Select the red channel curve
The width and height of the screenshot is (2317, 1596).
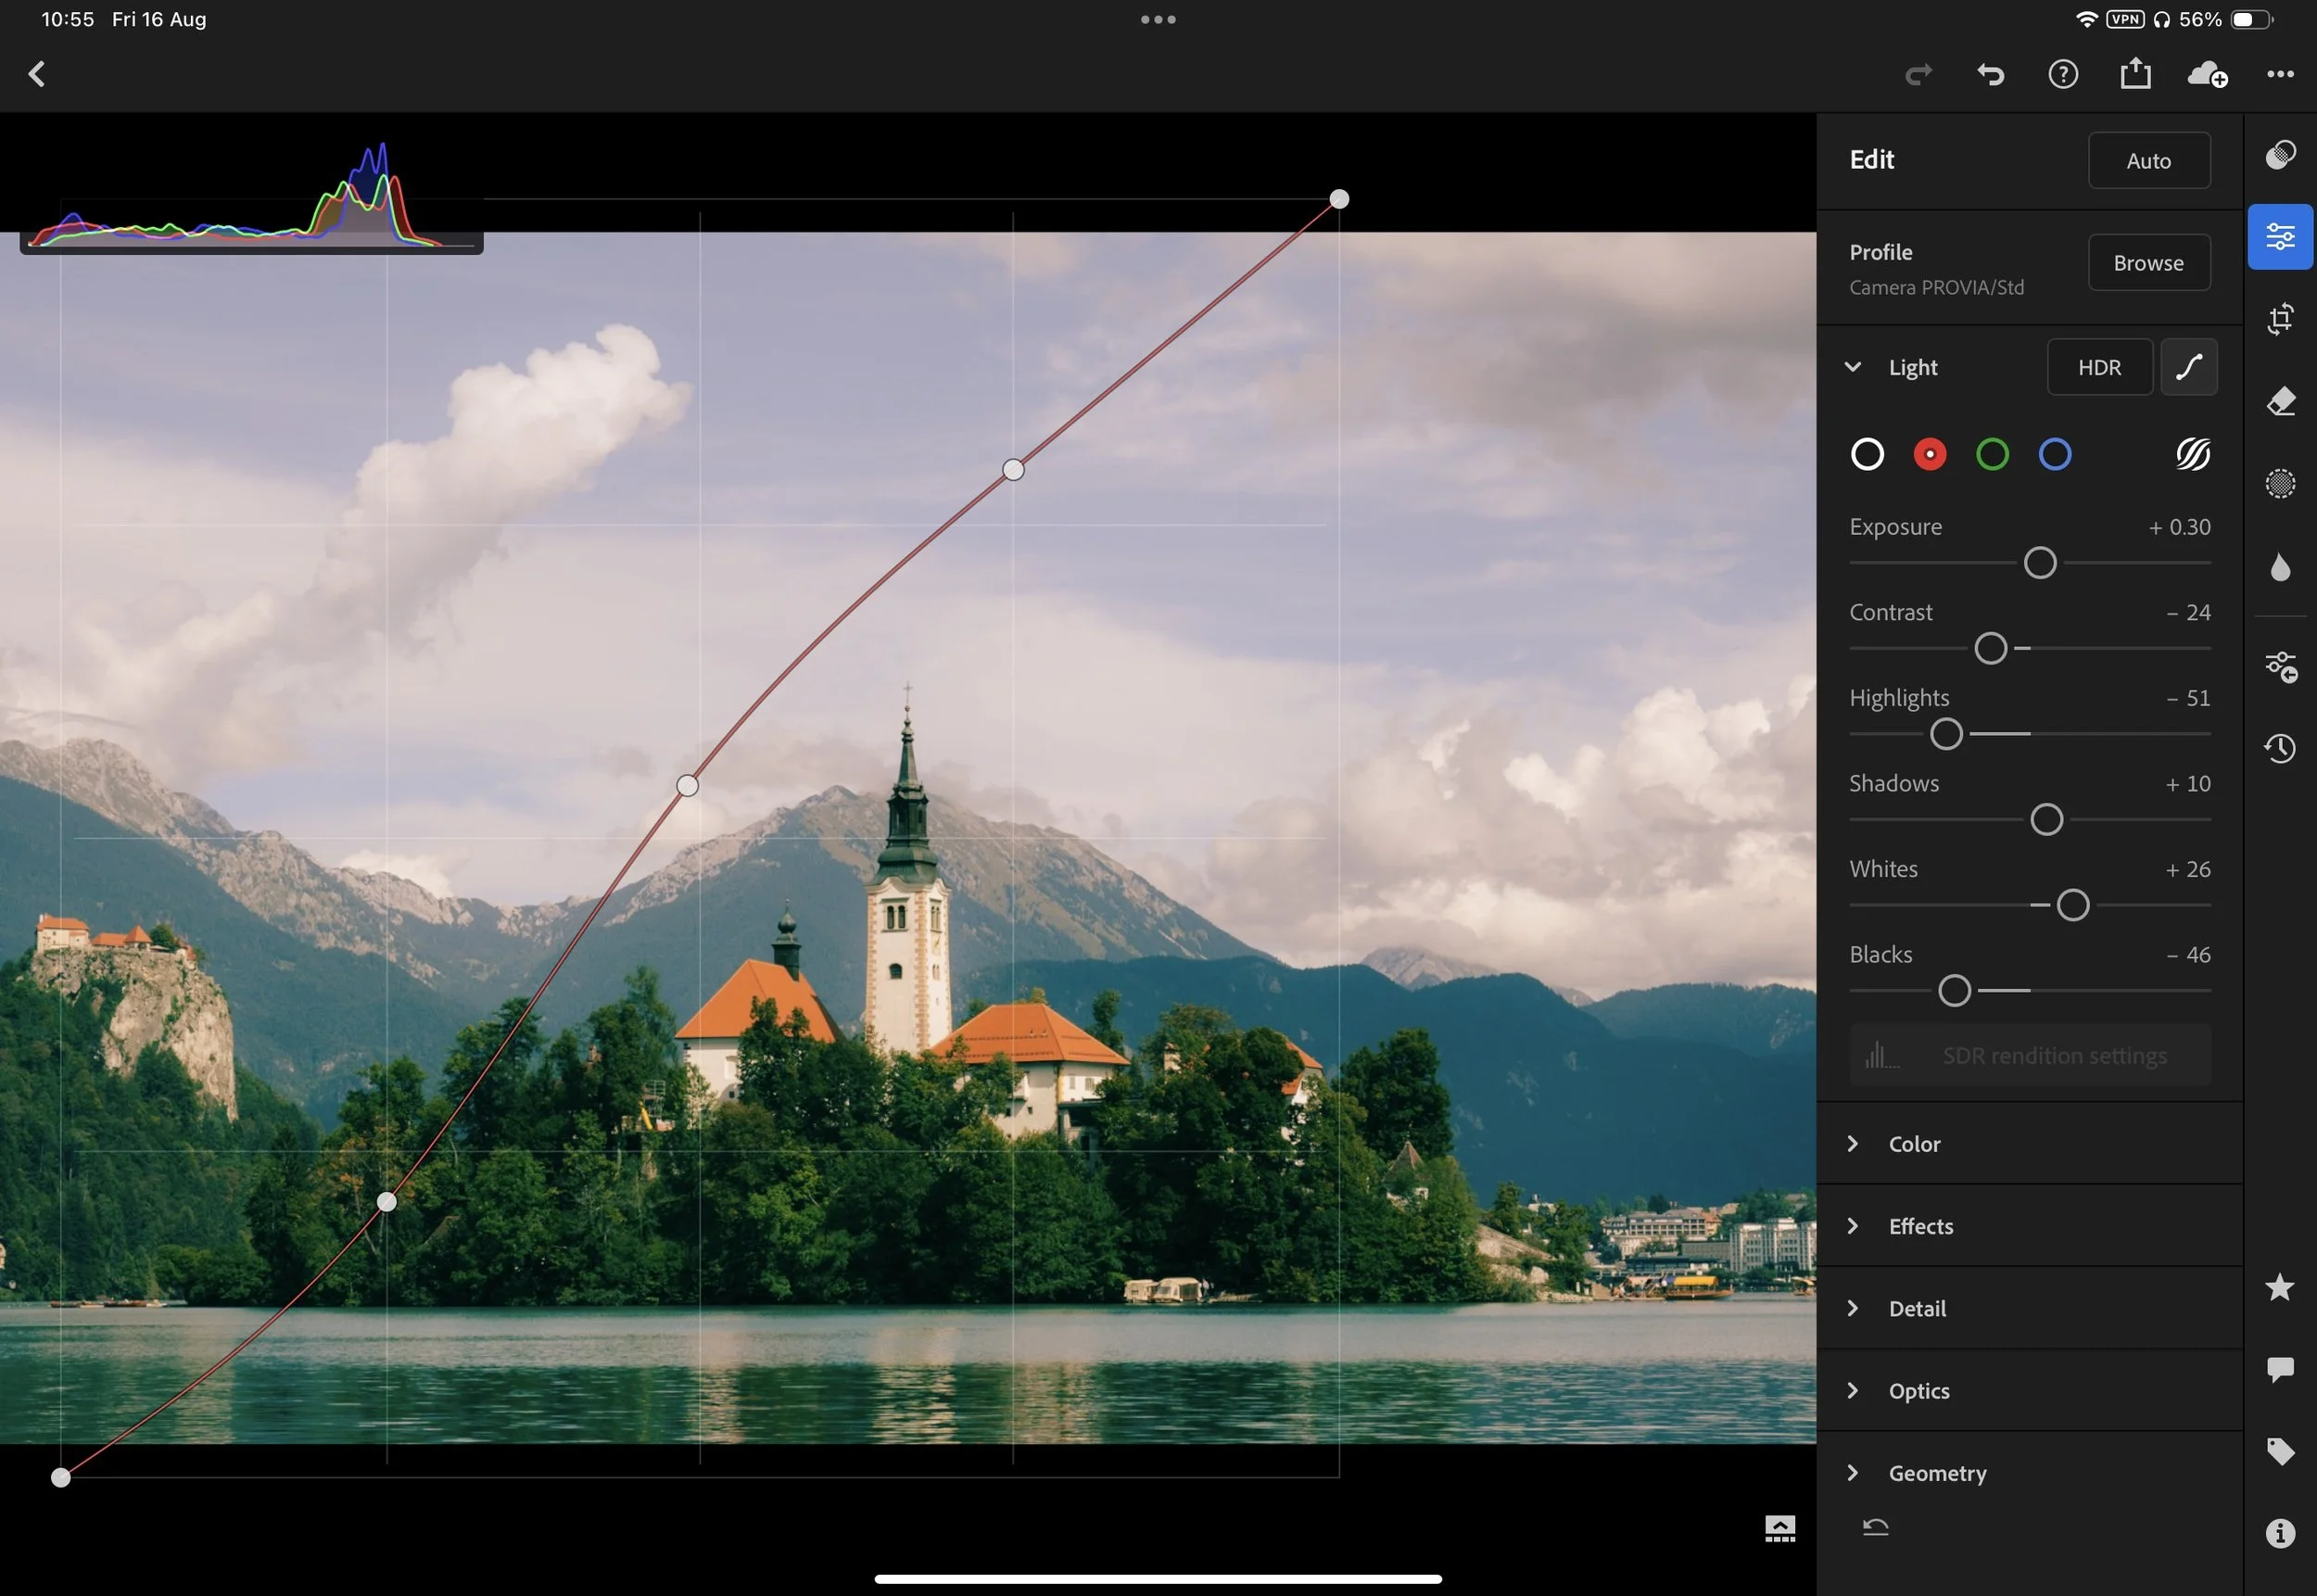click(x=1929, y=455)
